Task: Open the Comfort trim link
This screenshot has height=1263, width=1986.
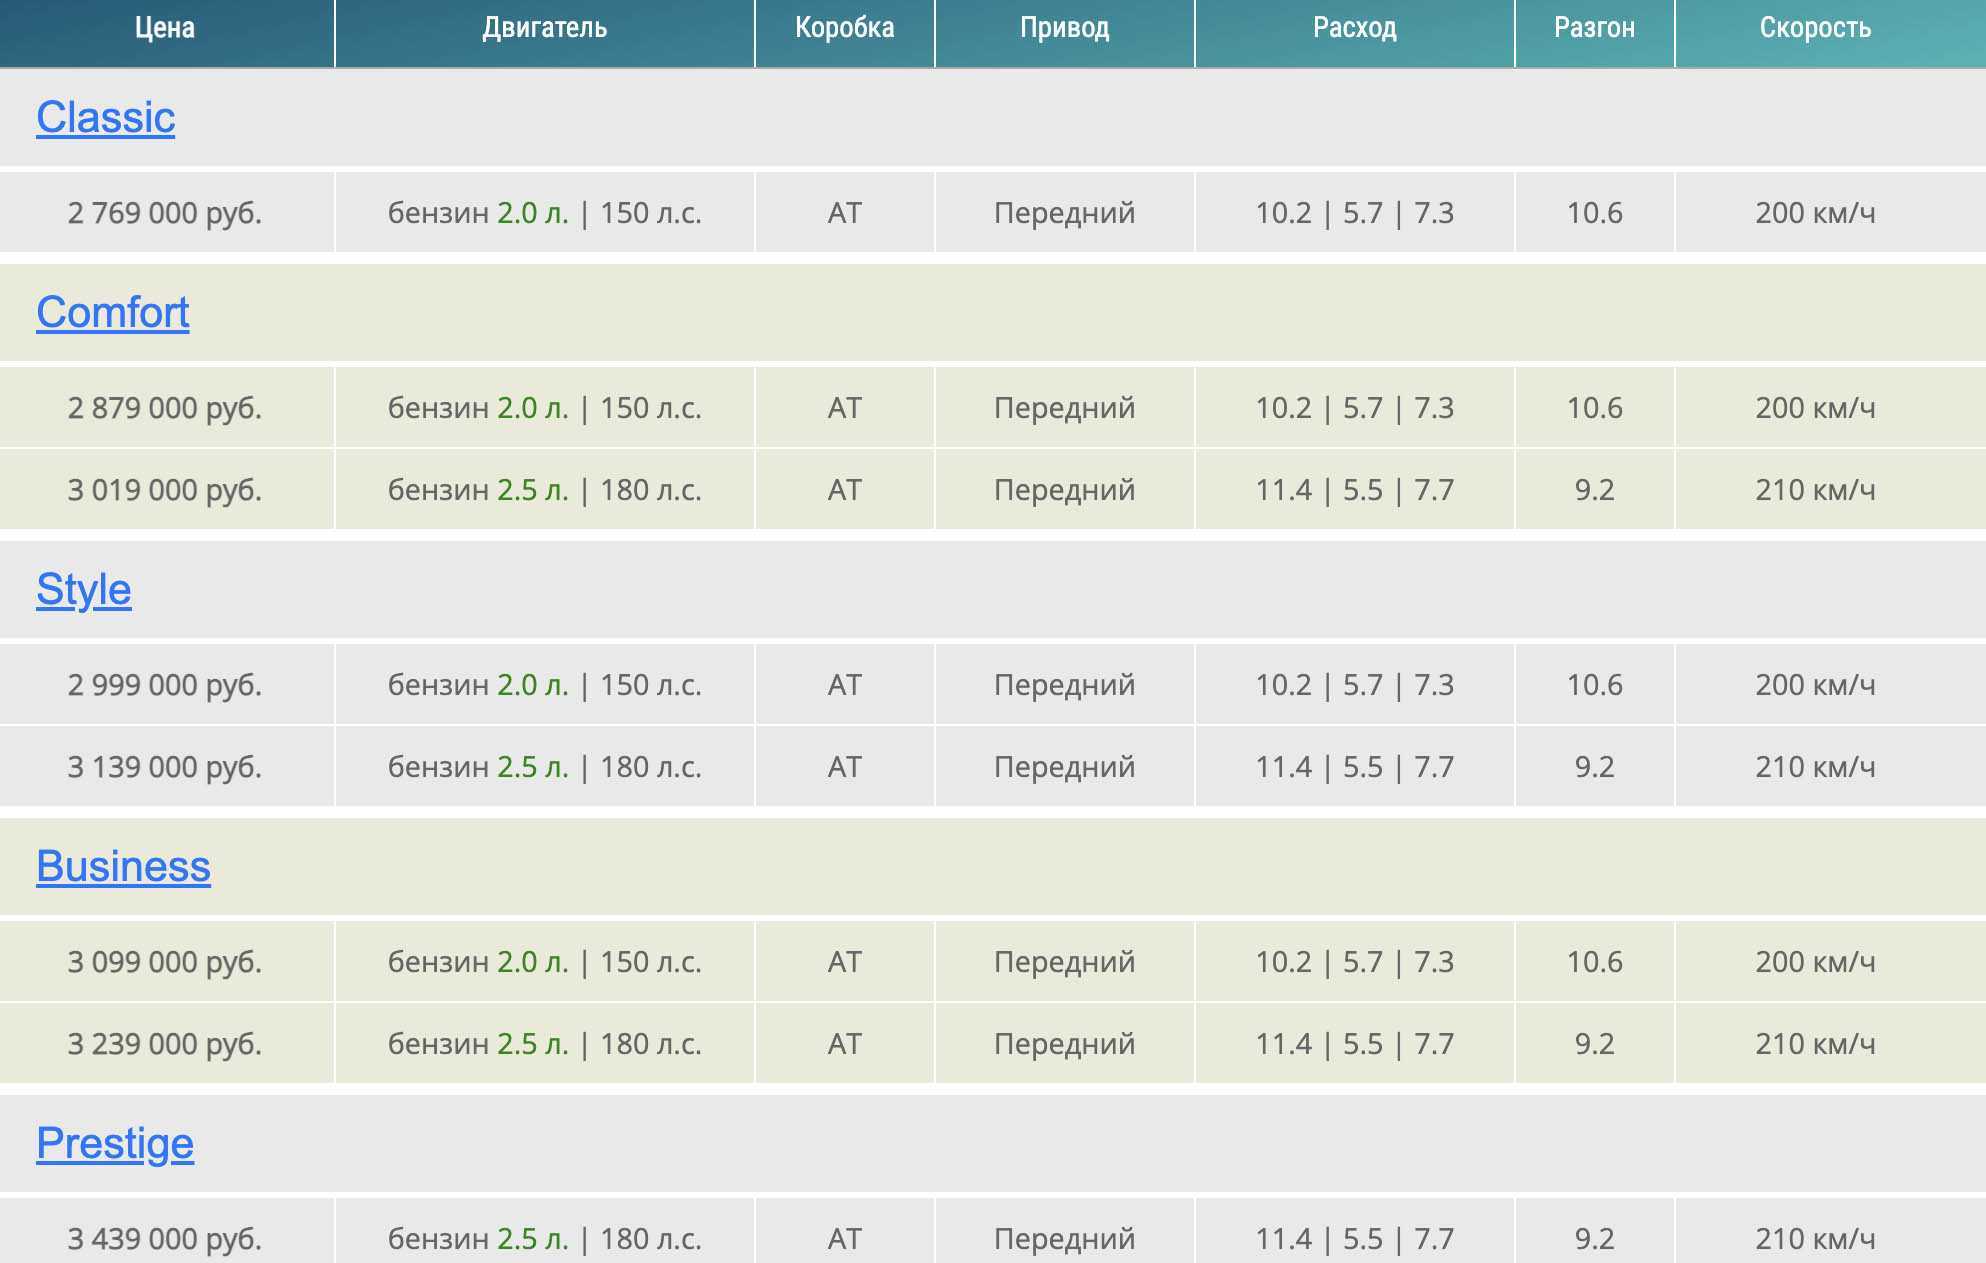Action: 113,313
